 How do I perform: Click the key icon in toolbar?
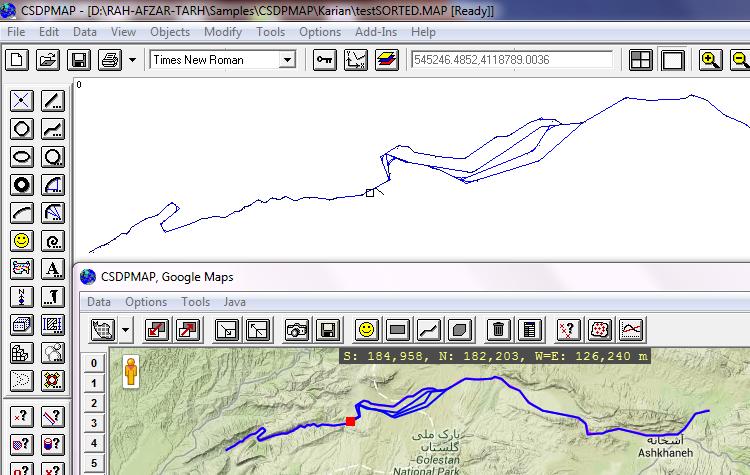click(325, 60)
